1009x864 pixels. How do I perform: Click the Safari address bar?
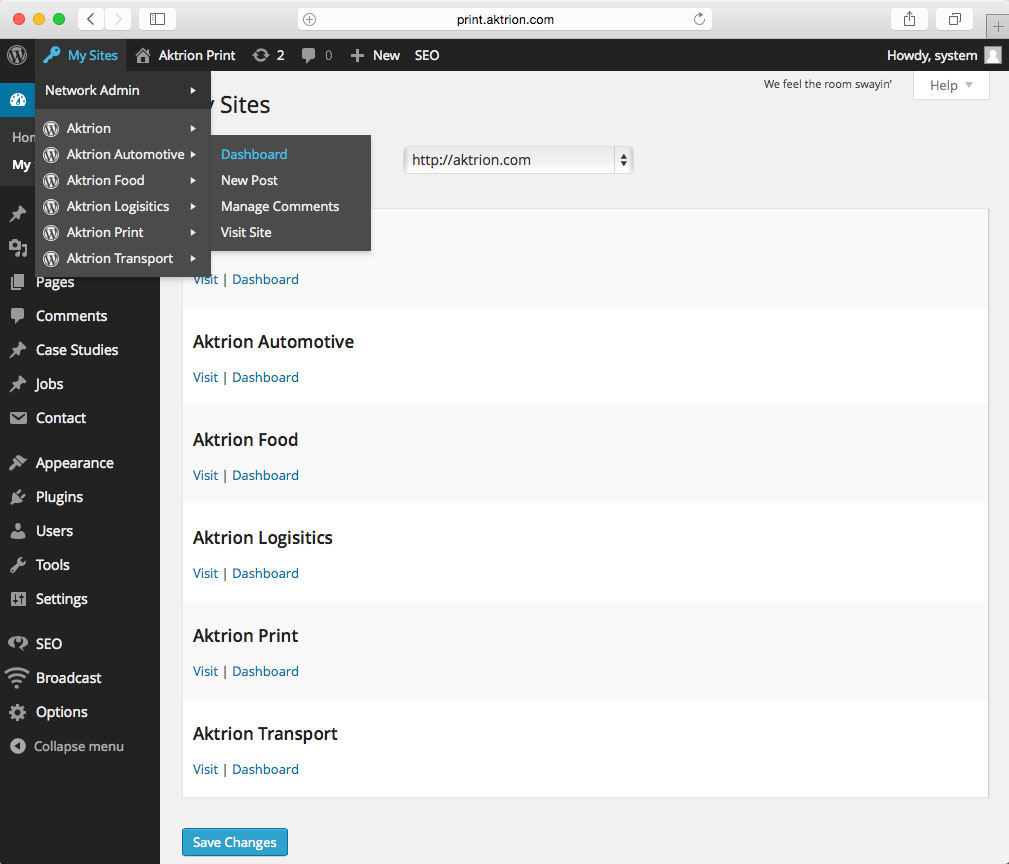click(504, 19)
